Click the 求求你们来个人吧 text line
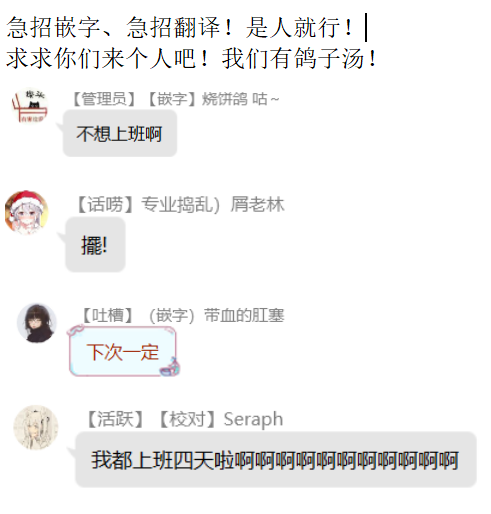This screenshot has width=491, height=514. point(192,58)
